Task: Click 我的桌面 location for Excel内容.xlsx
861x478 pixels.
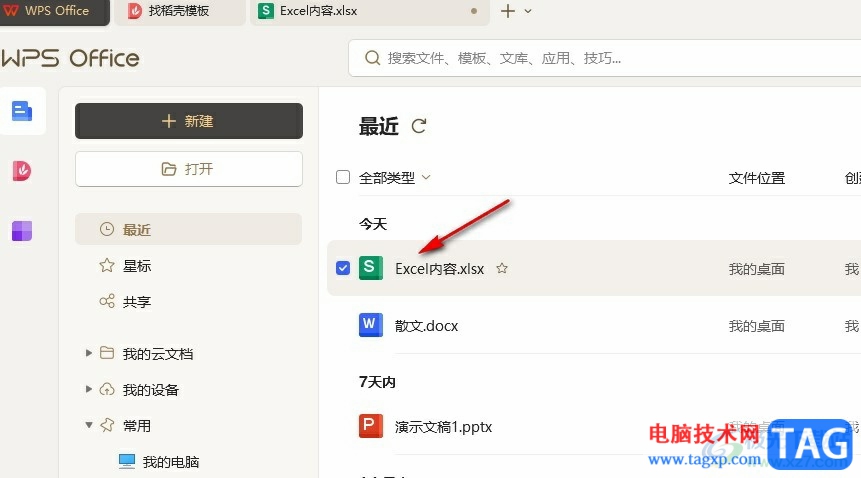Action: point(757,269)
